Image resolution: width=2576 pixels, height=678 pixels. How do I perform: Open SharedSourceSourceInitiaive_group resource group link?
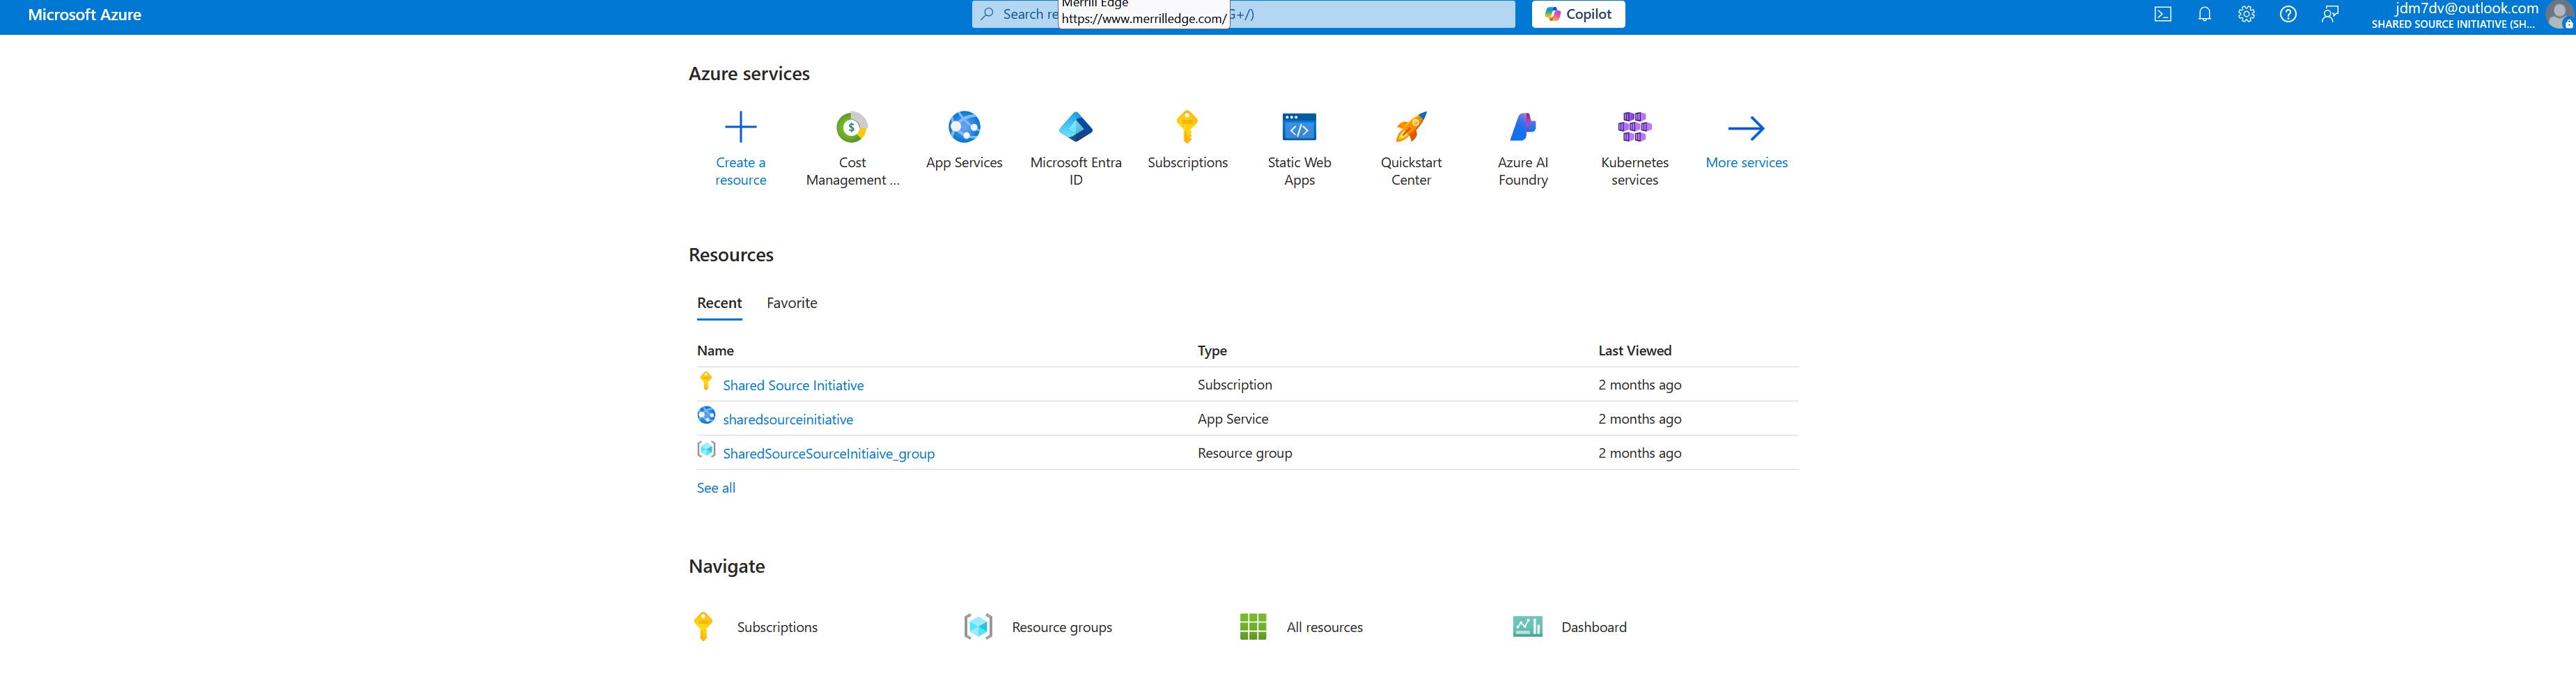(829, 453)
